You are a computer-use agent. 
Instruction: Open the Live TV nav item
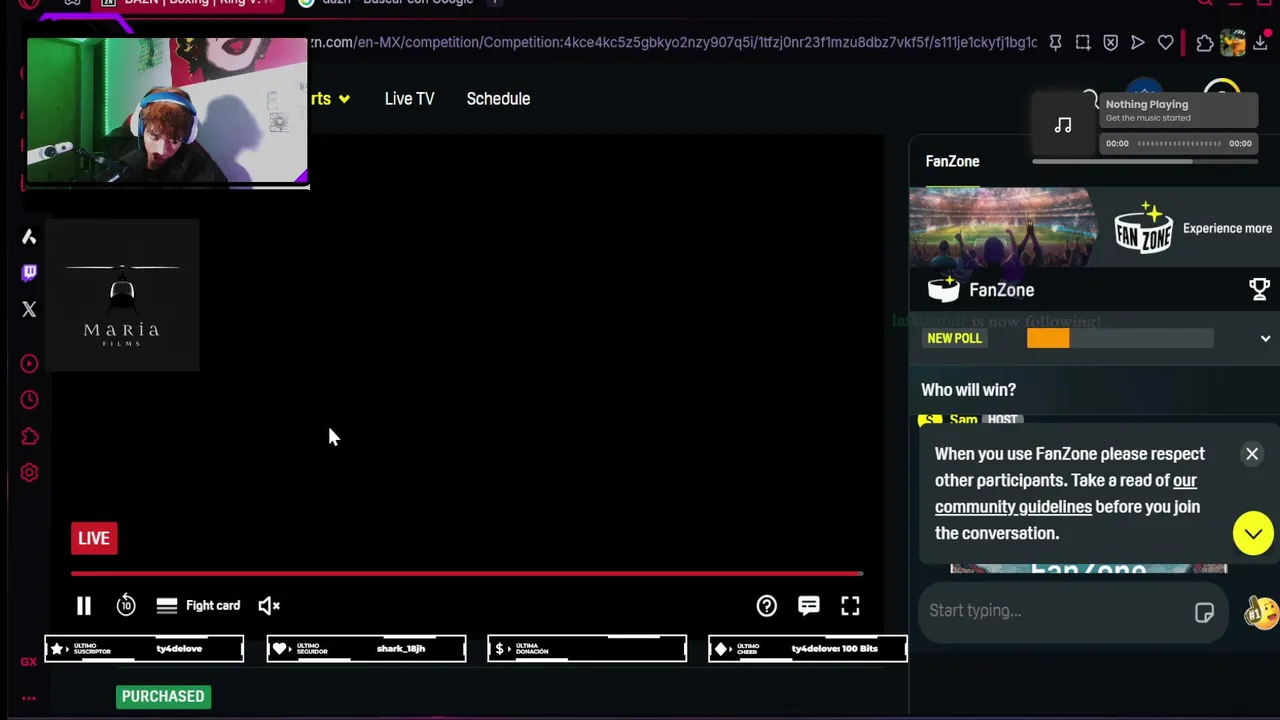click(x=409, y=99)
